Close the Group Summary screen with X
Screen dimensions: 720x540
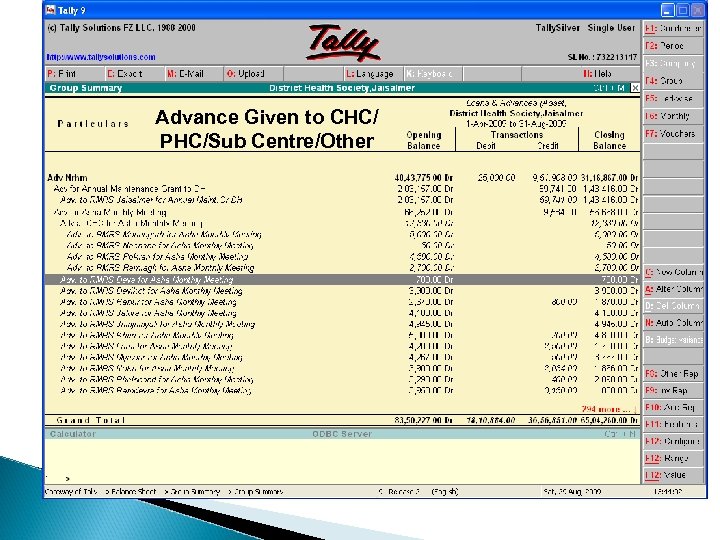coord(635,88)
